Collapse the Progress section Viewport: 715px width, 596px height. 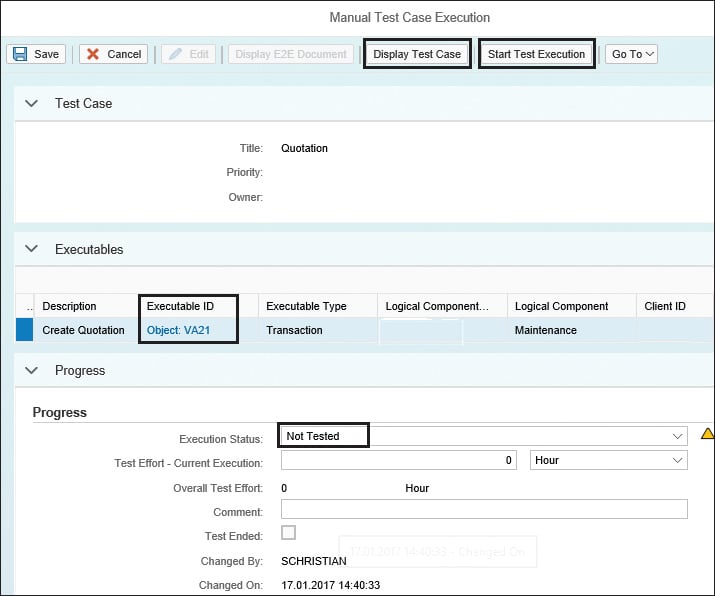[31, 370]
